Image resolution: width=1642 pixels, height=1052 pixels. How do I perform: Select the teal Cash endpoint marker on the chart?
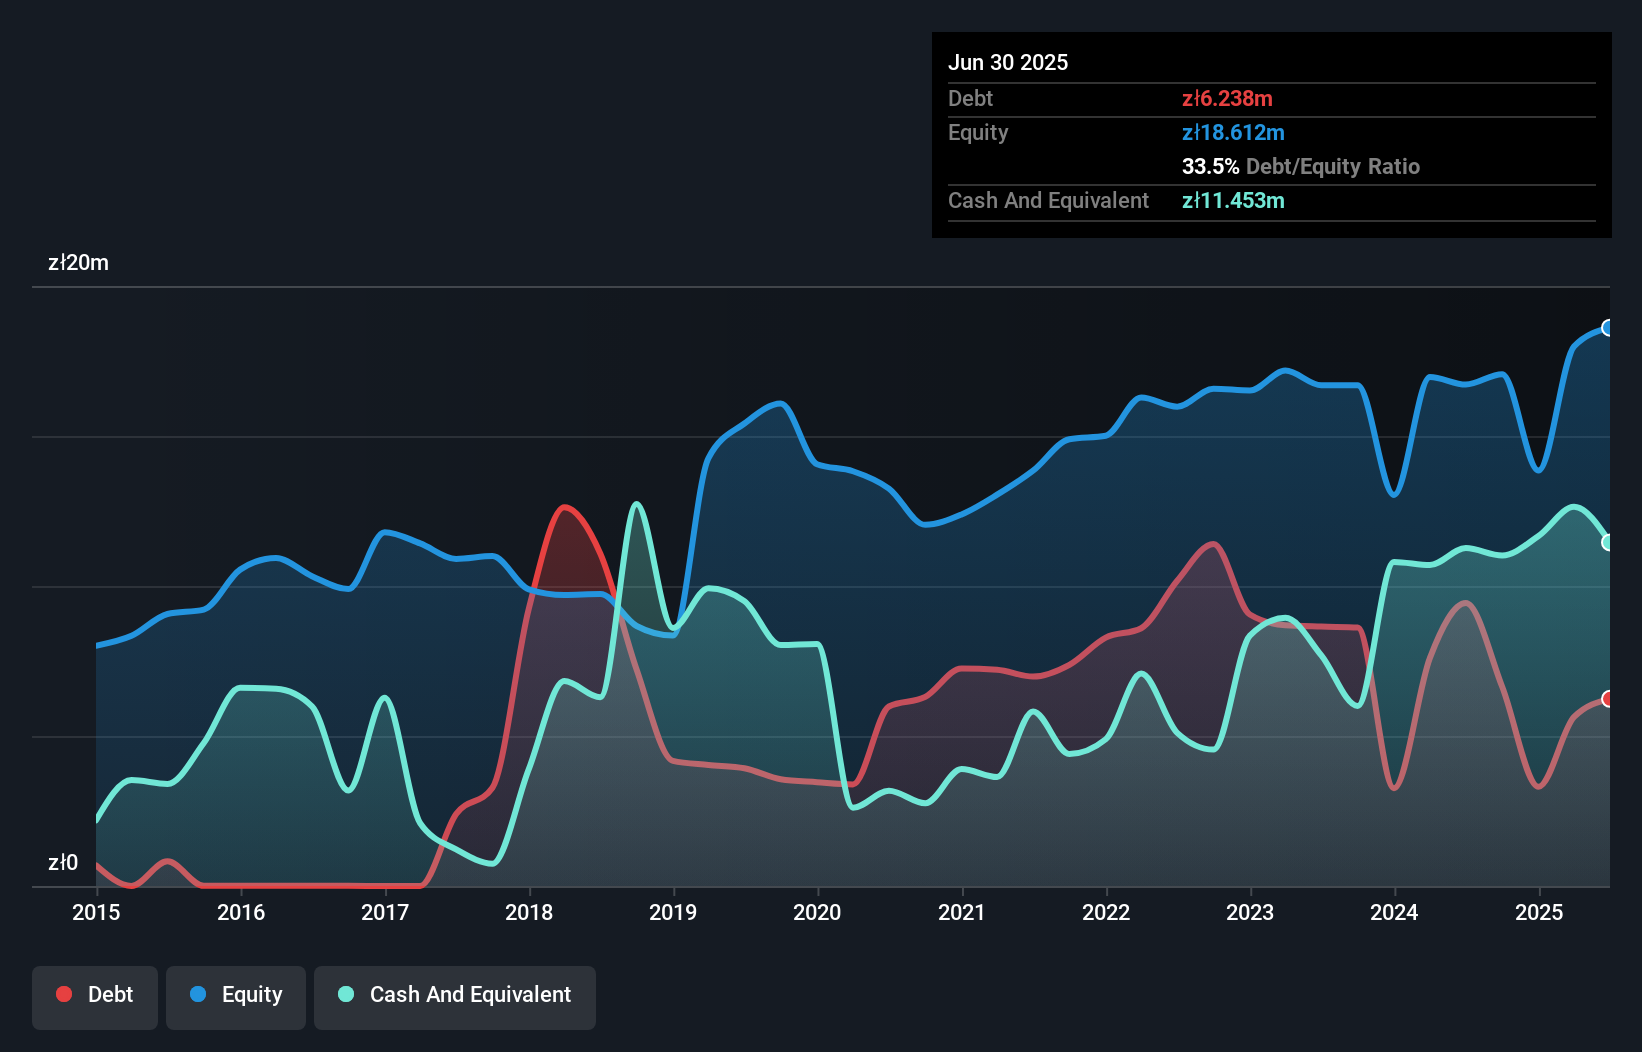pyautogui.click(x=1608, y=542)
